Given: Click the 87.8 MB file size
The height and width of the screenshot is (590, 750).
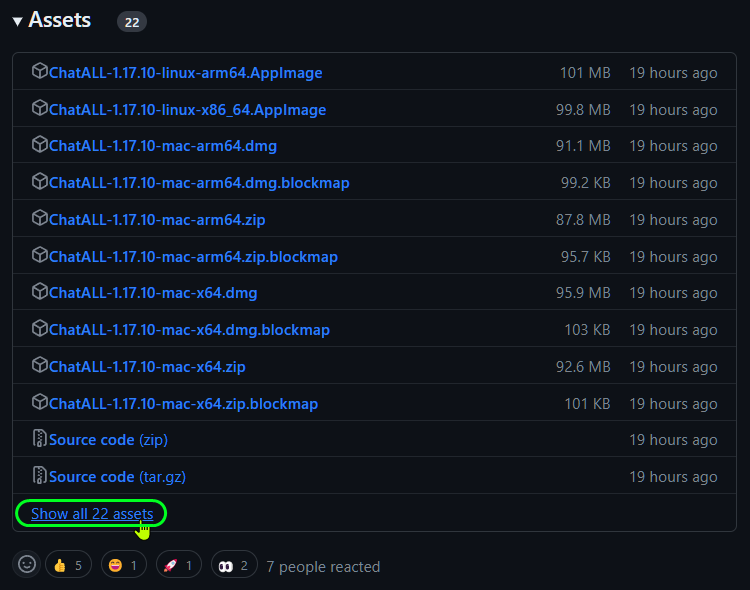Looking at the screenshot, I should coord(583,220).
